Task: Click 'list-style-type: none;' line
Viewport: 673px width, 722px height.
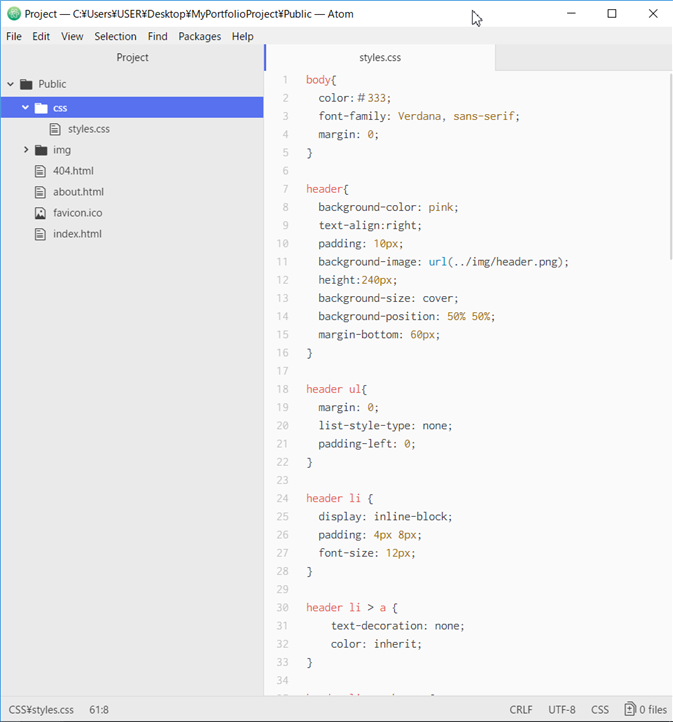Action: [385, 425]
